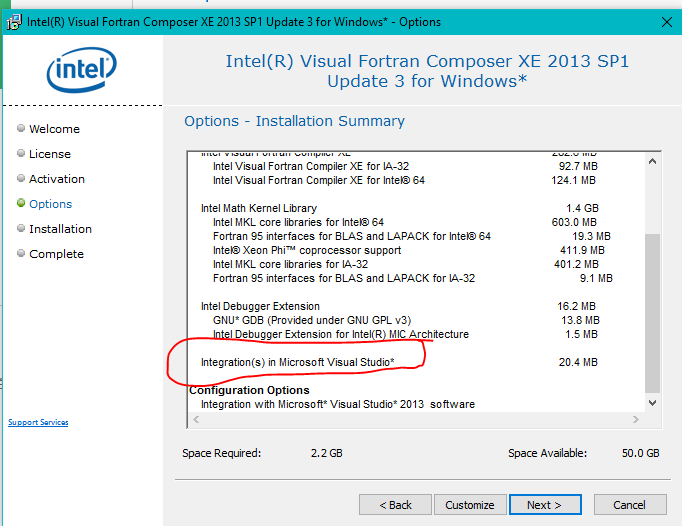This screenshot has height=526, width=682.
Task: Select the Installation step in sidebar
Action: point(60,229)
